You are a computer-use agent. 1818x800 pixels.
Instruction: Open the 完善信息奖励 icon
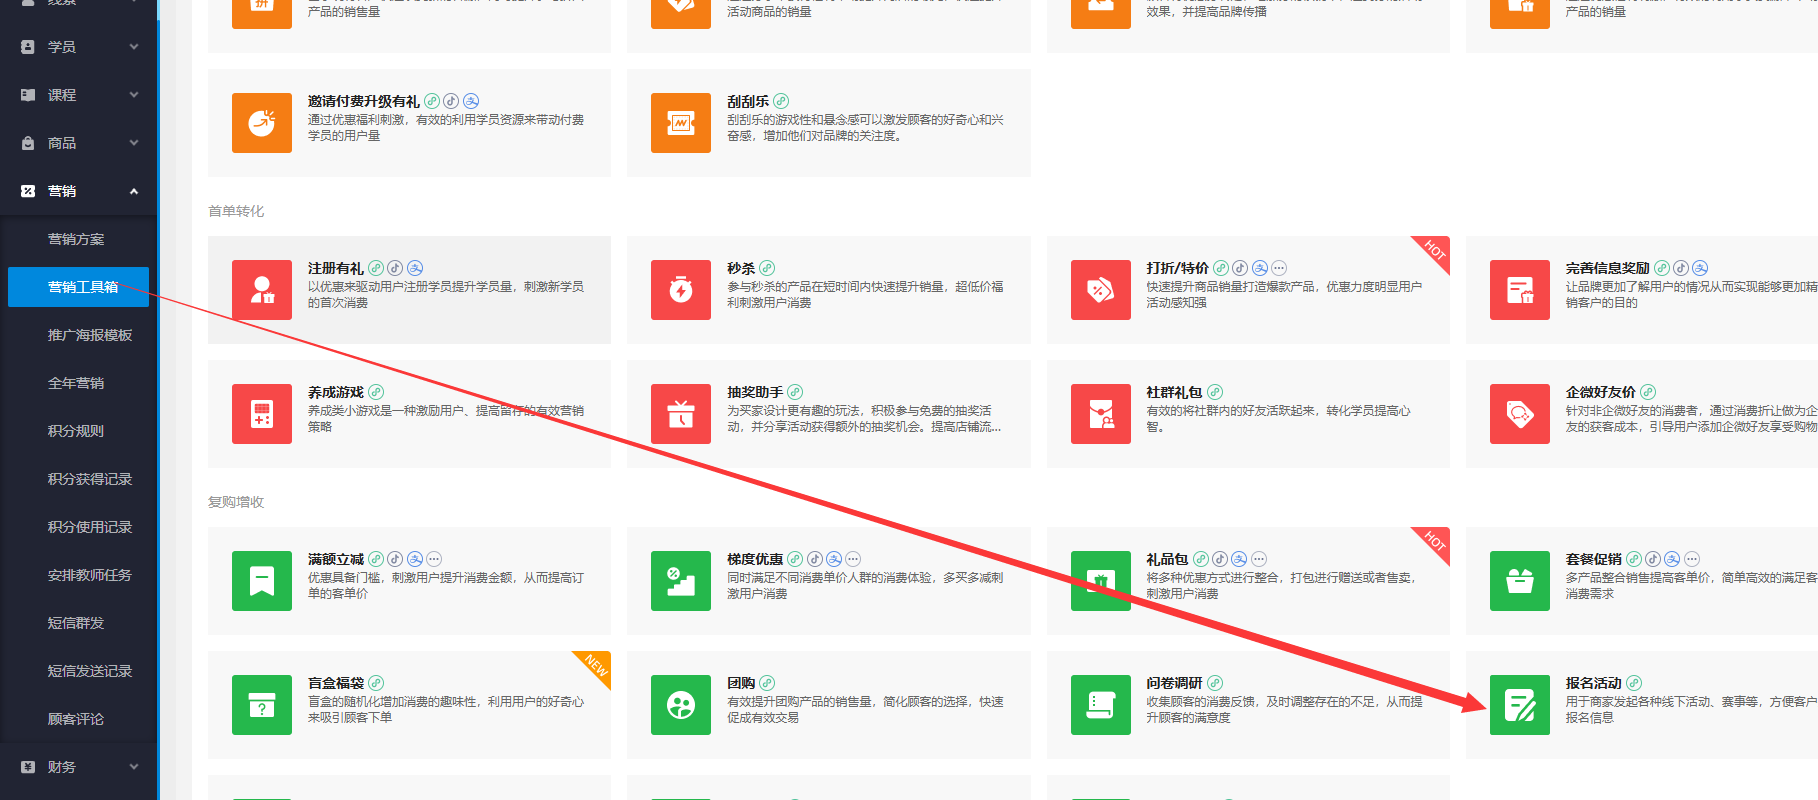pos(1520,290)
